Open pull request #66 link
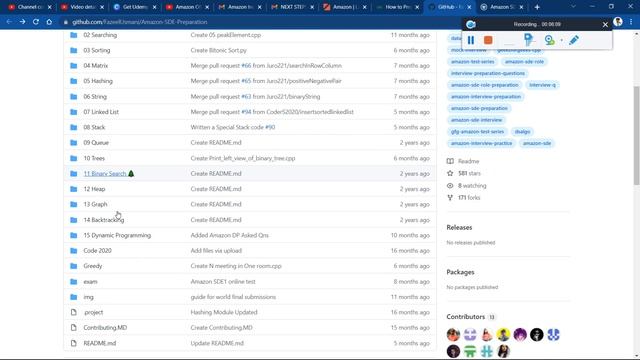Image resolution: width=640 pixels, height=360 pixels. [x=246, y=66]
